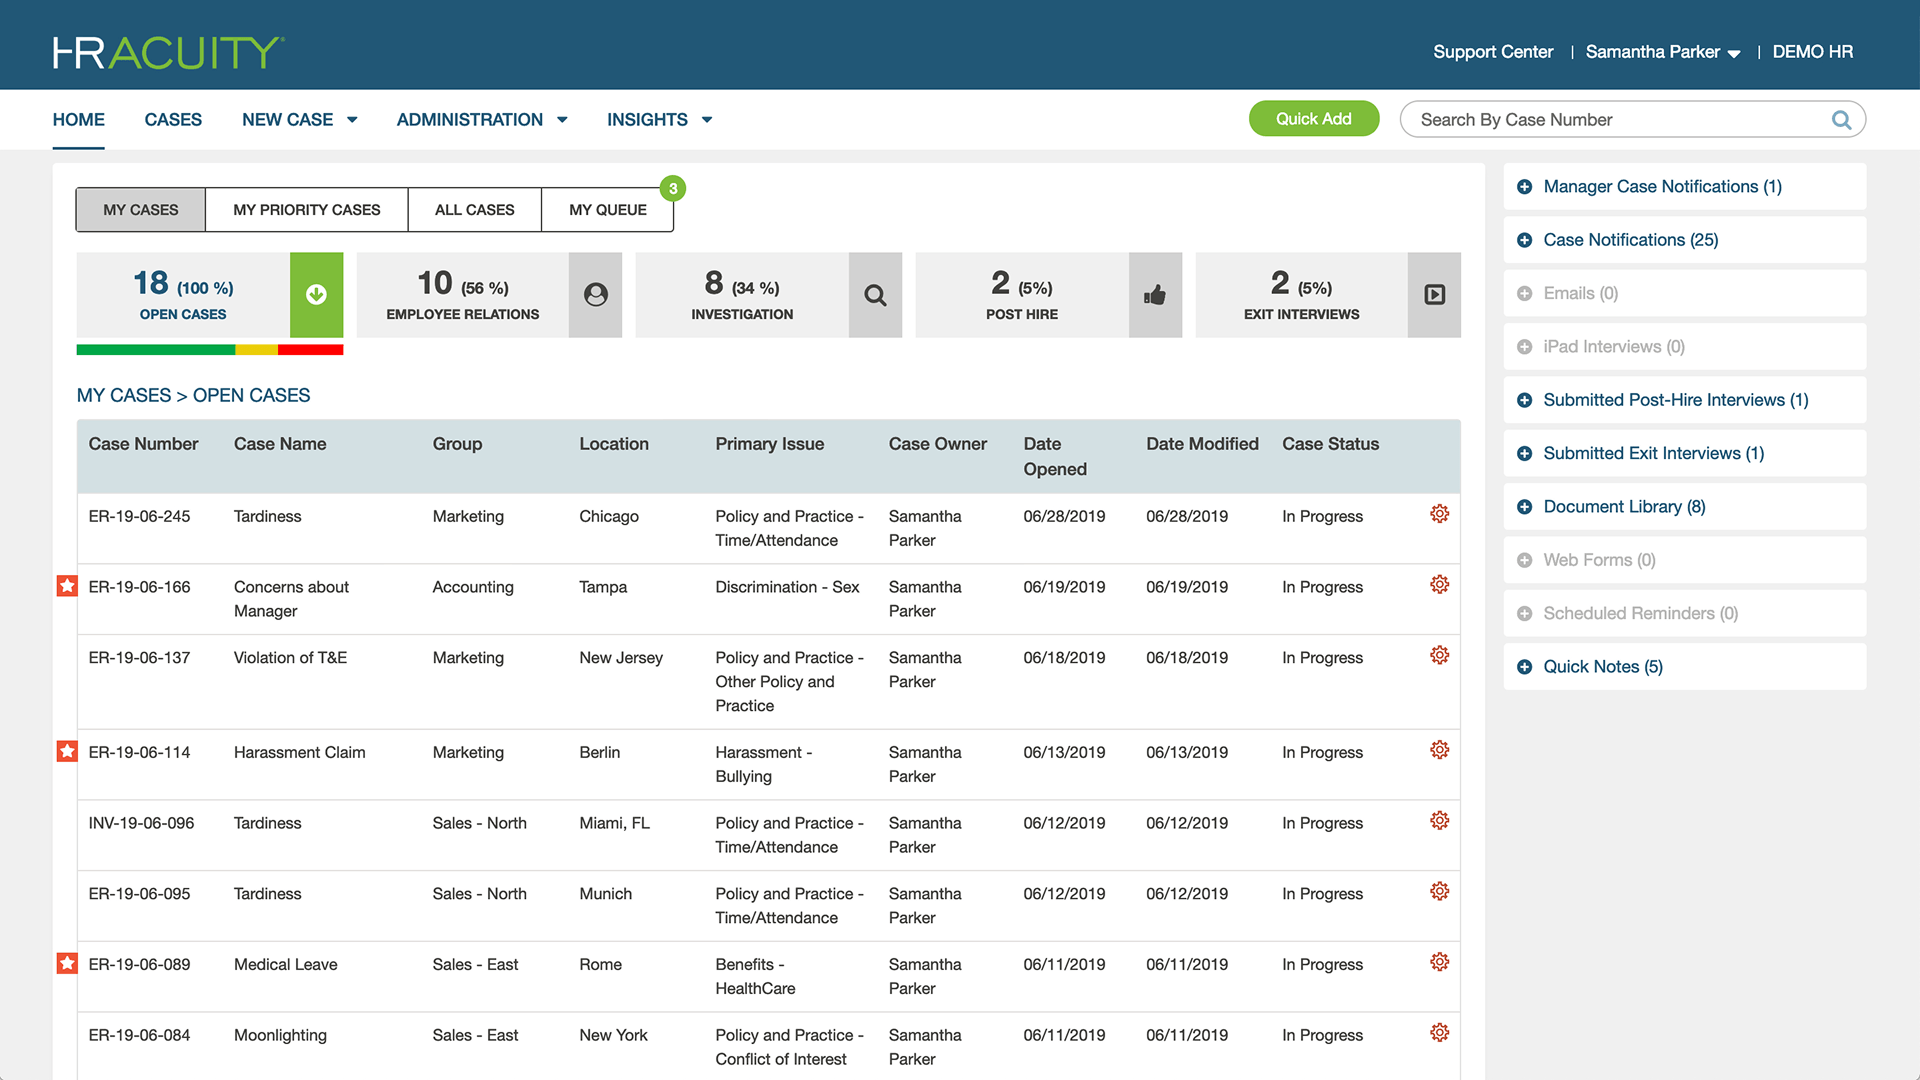Click the search magnifier in case number field

point(1841,120)
